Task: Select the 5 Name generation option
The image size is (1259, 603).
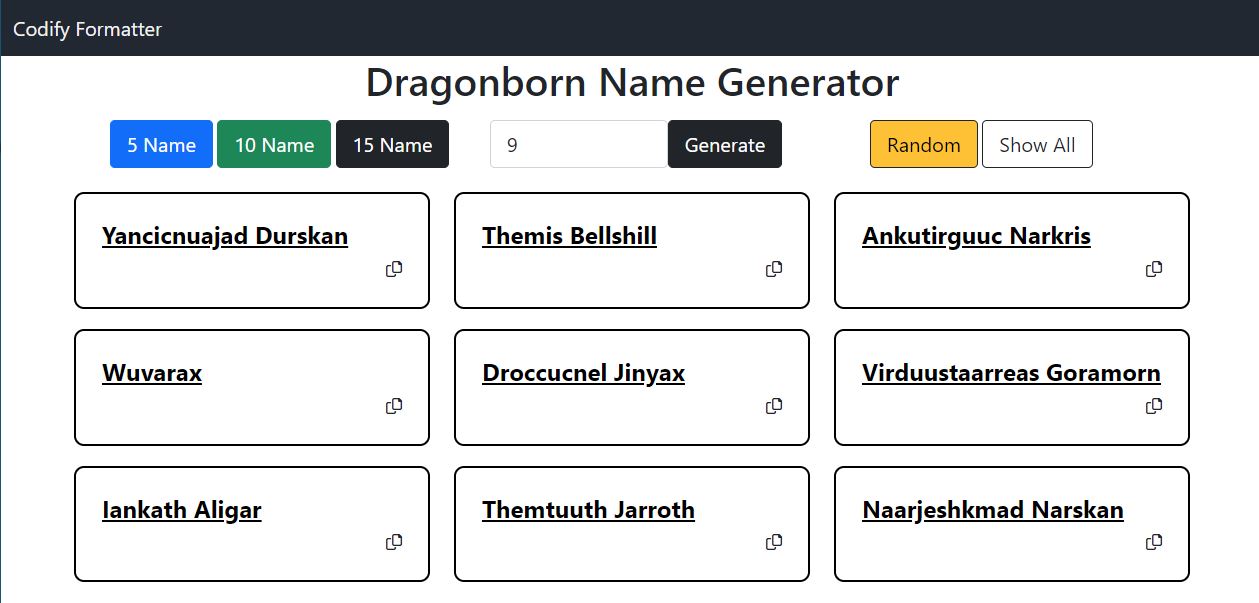Action: (161, 144)
